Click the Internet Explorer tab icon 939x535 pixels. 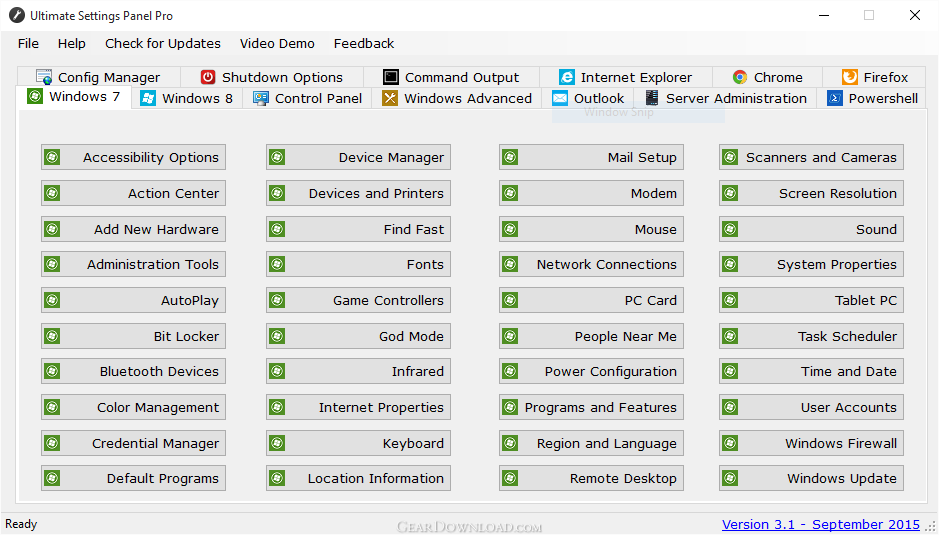point(567,77)
